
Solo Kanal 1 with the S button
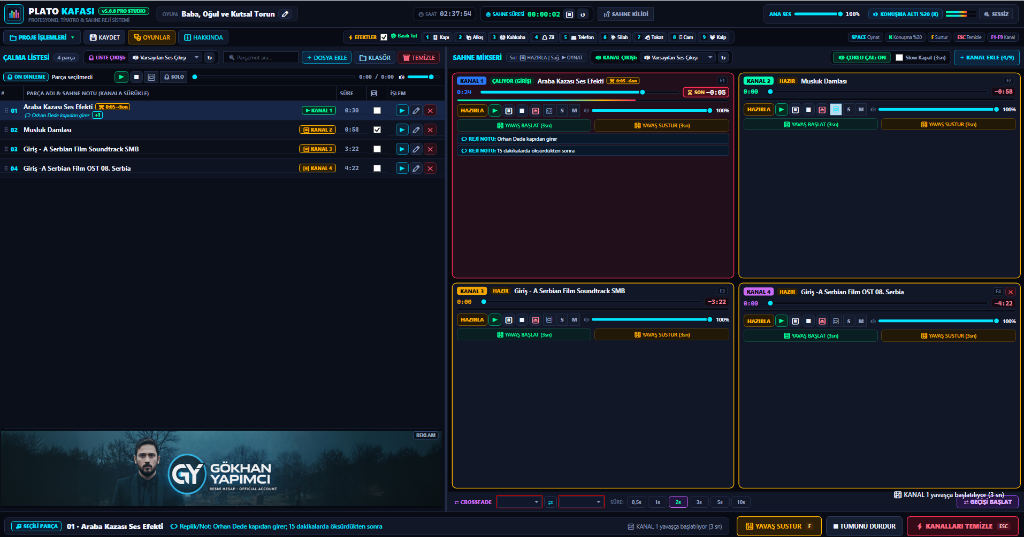tap(562, 110)
